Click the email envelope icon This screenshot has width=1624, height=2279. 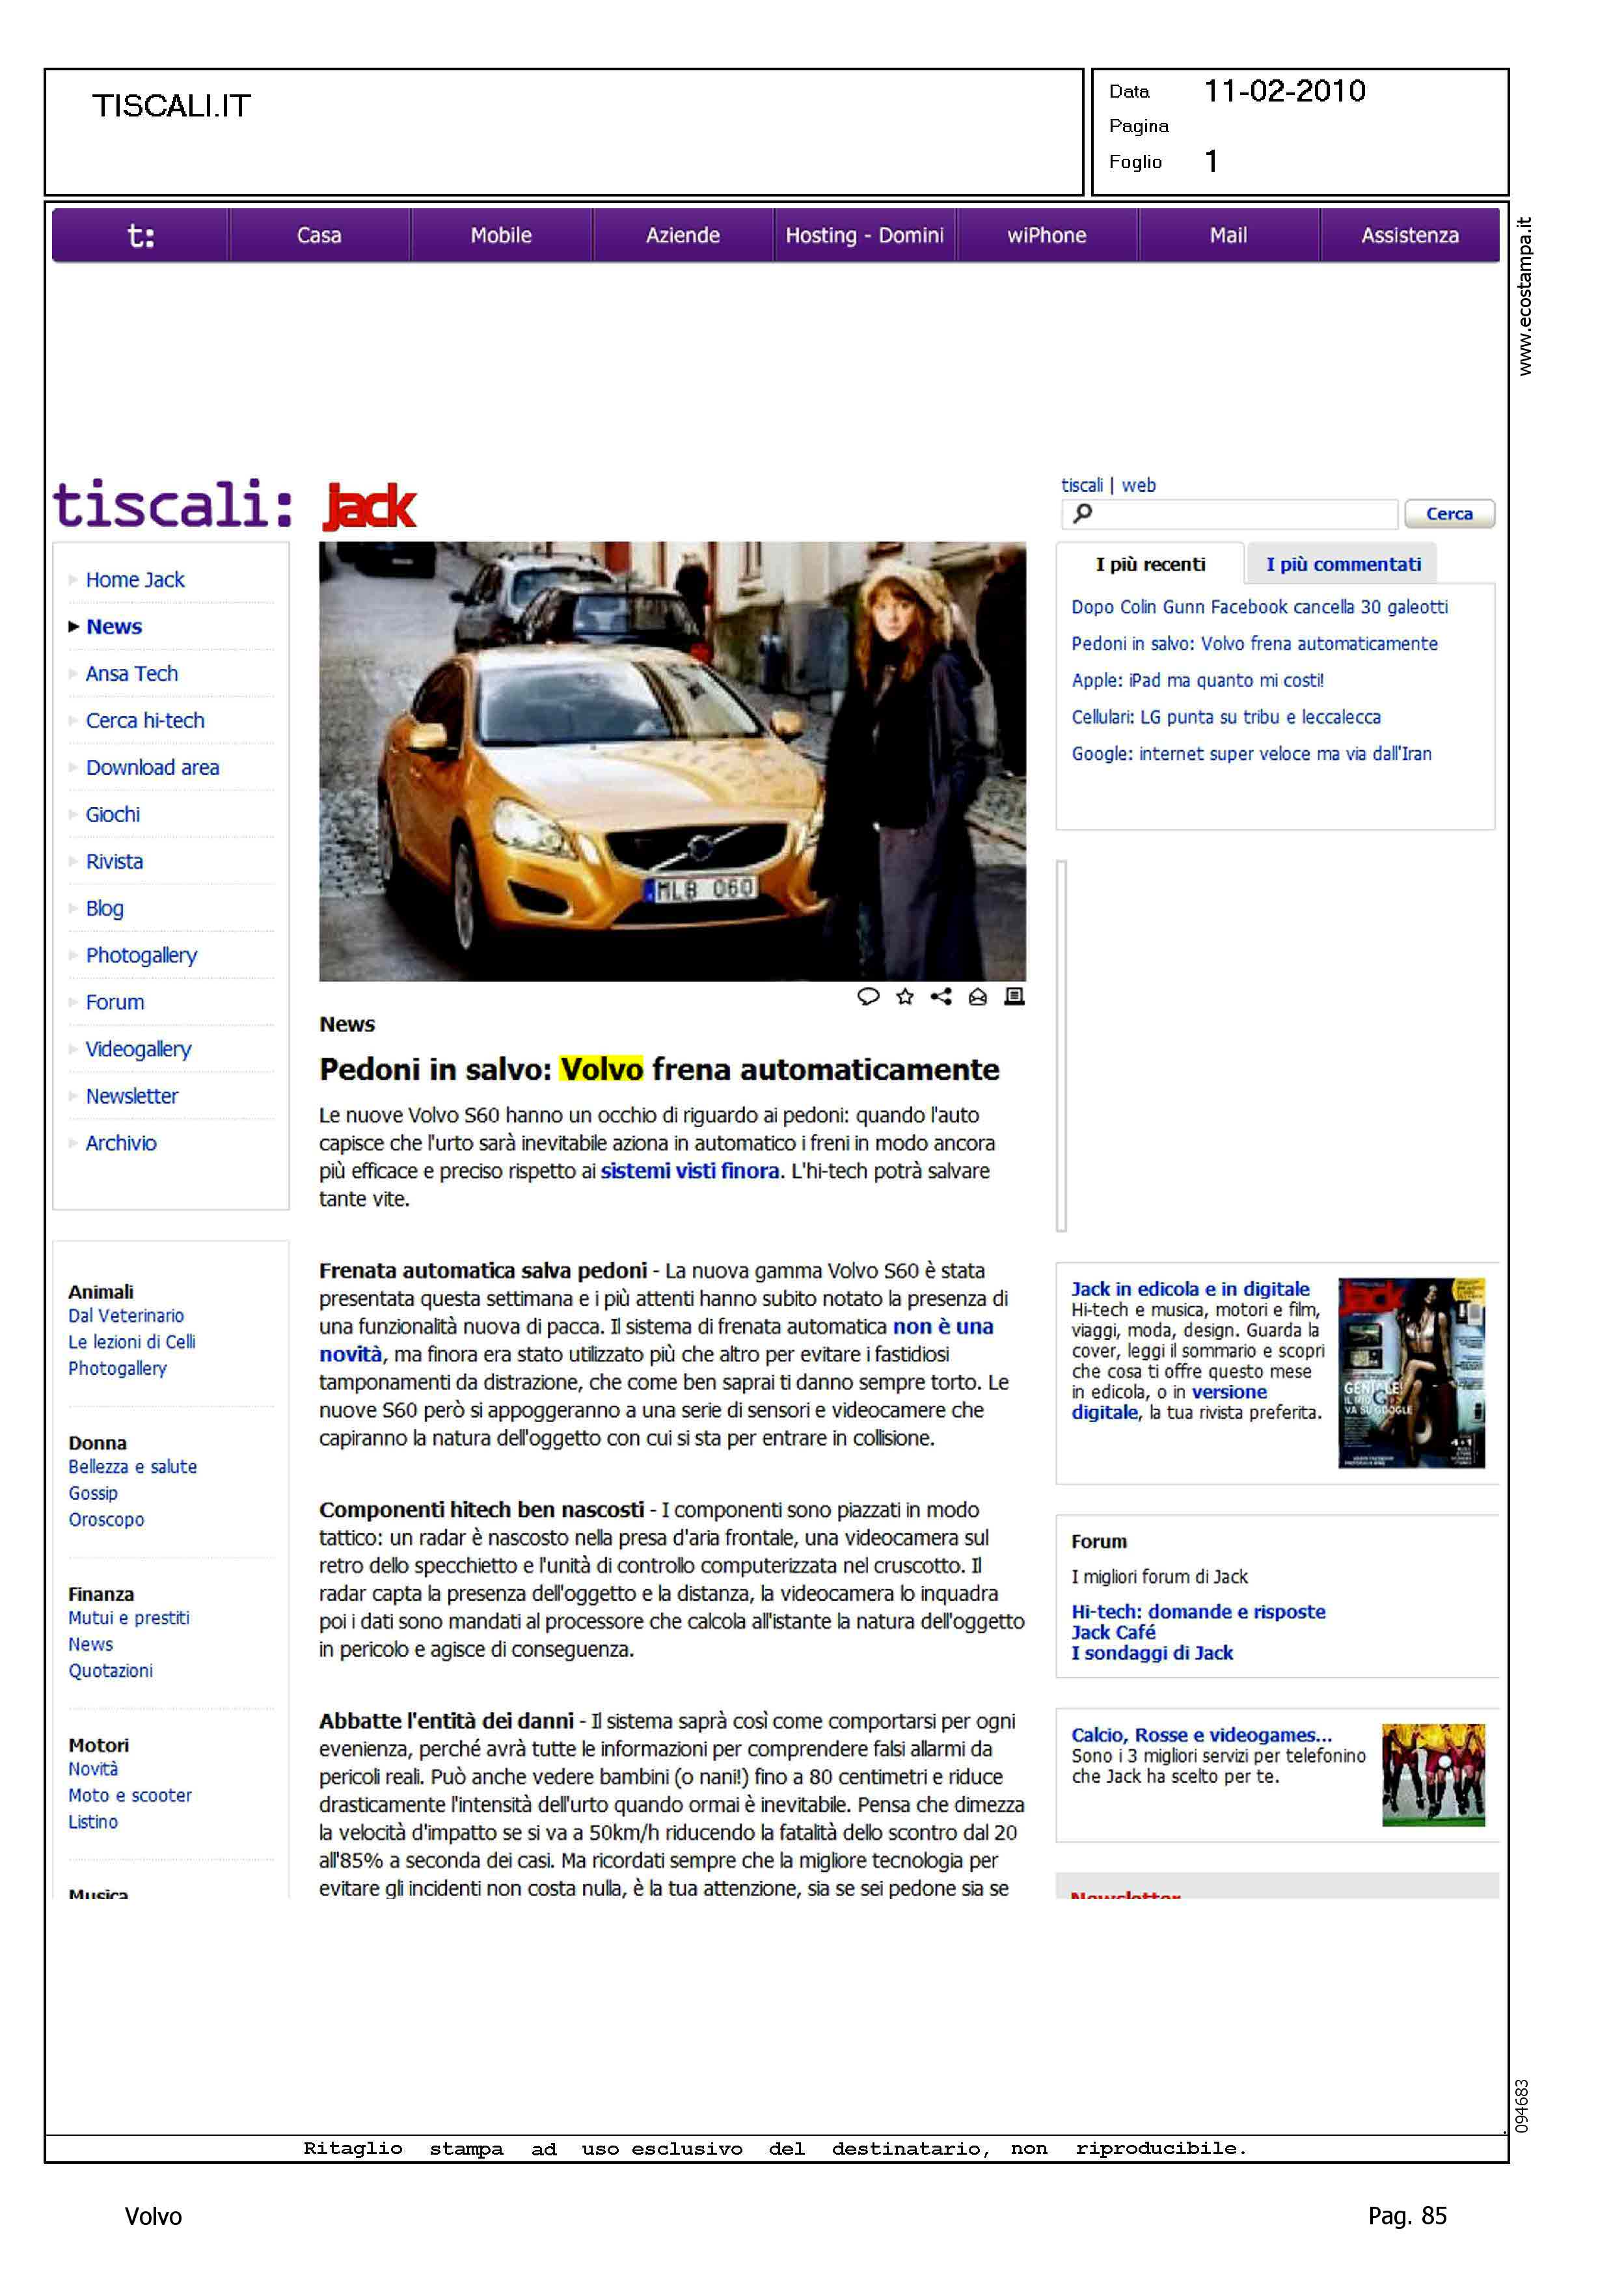click(x=978, y=996)
